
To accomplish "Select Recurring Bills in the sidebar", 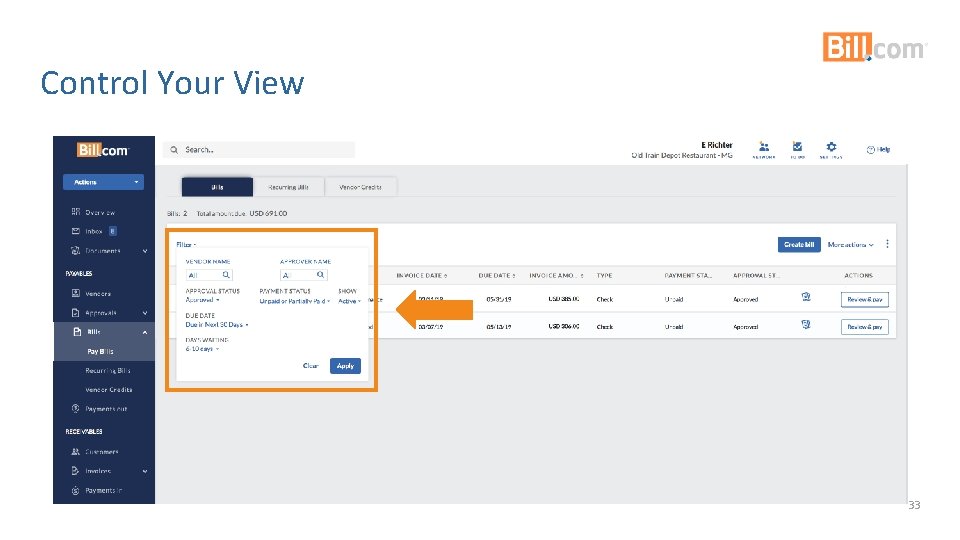I will click(x=108, y=370).
